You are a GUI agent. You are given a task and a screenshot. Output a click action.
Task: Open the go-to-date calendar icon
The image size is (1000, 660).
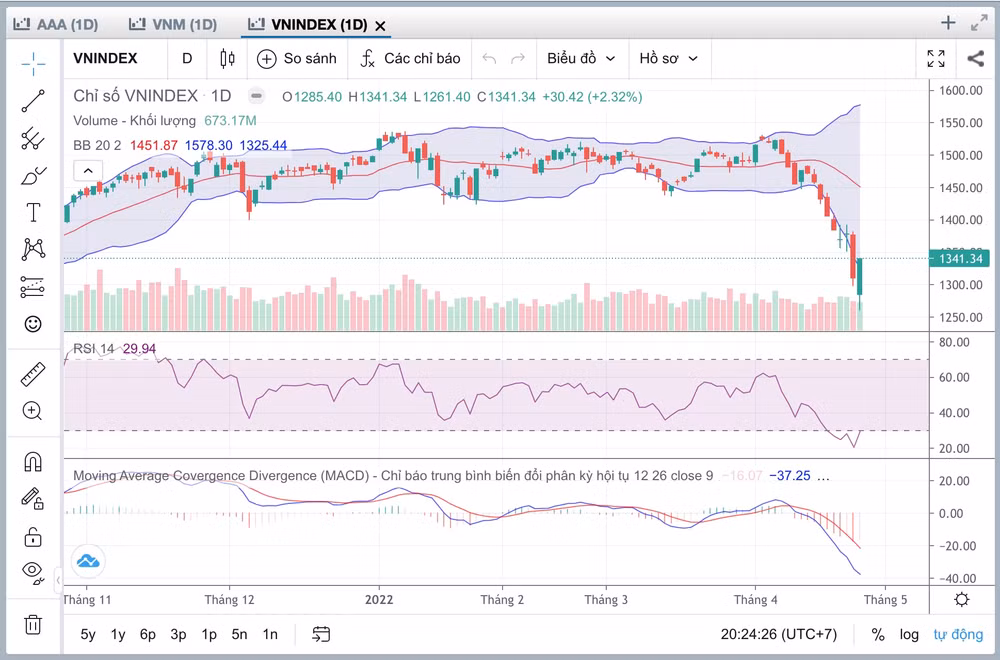point(321,634)
